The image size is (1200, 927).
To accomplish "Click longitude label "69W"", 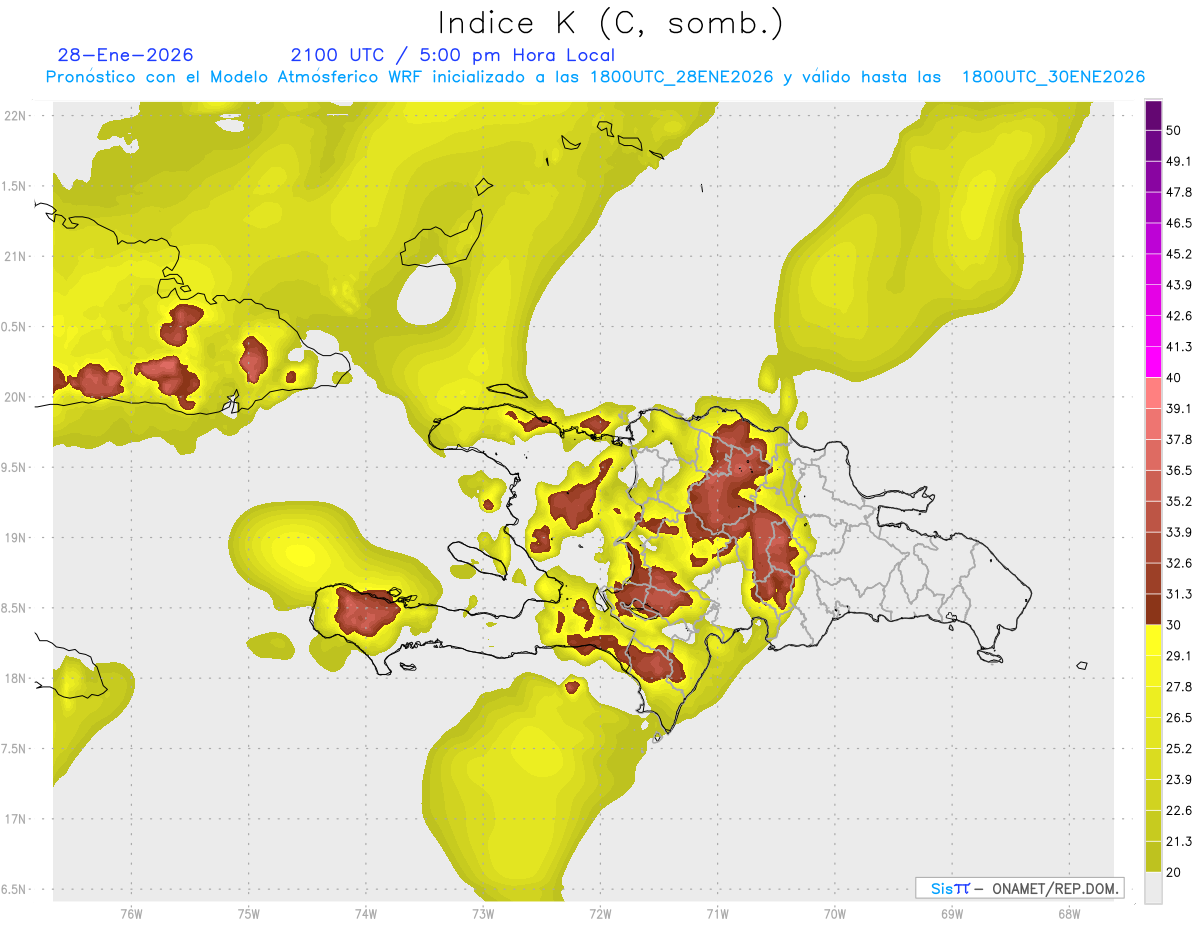I will pyautogui.click(x=952, y=914).
